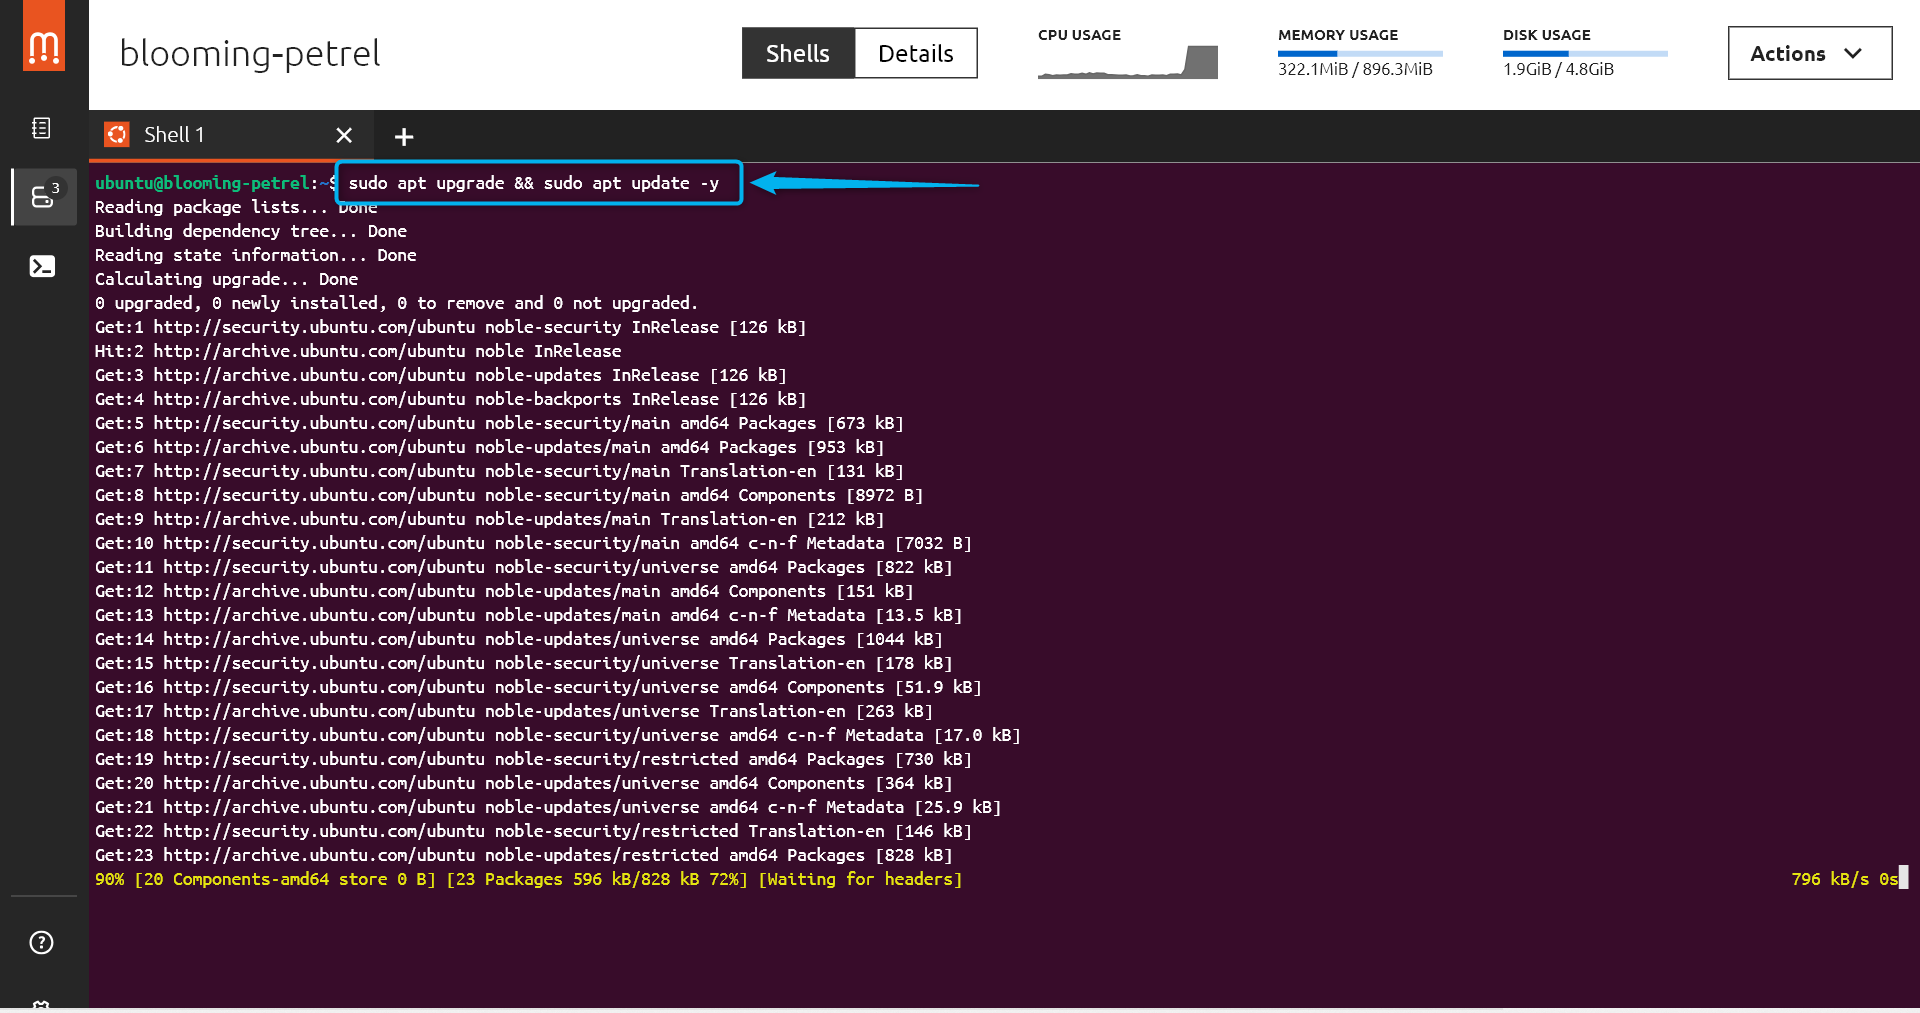The image size is (1920, 1013).
Task: Click the CPU USAGE label
Action: 1079,35
